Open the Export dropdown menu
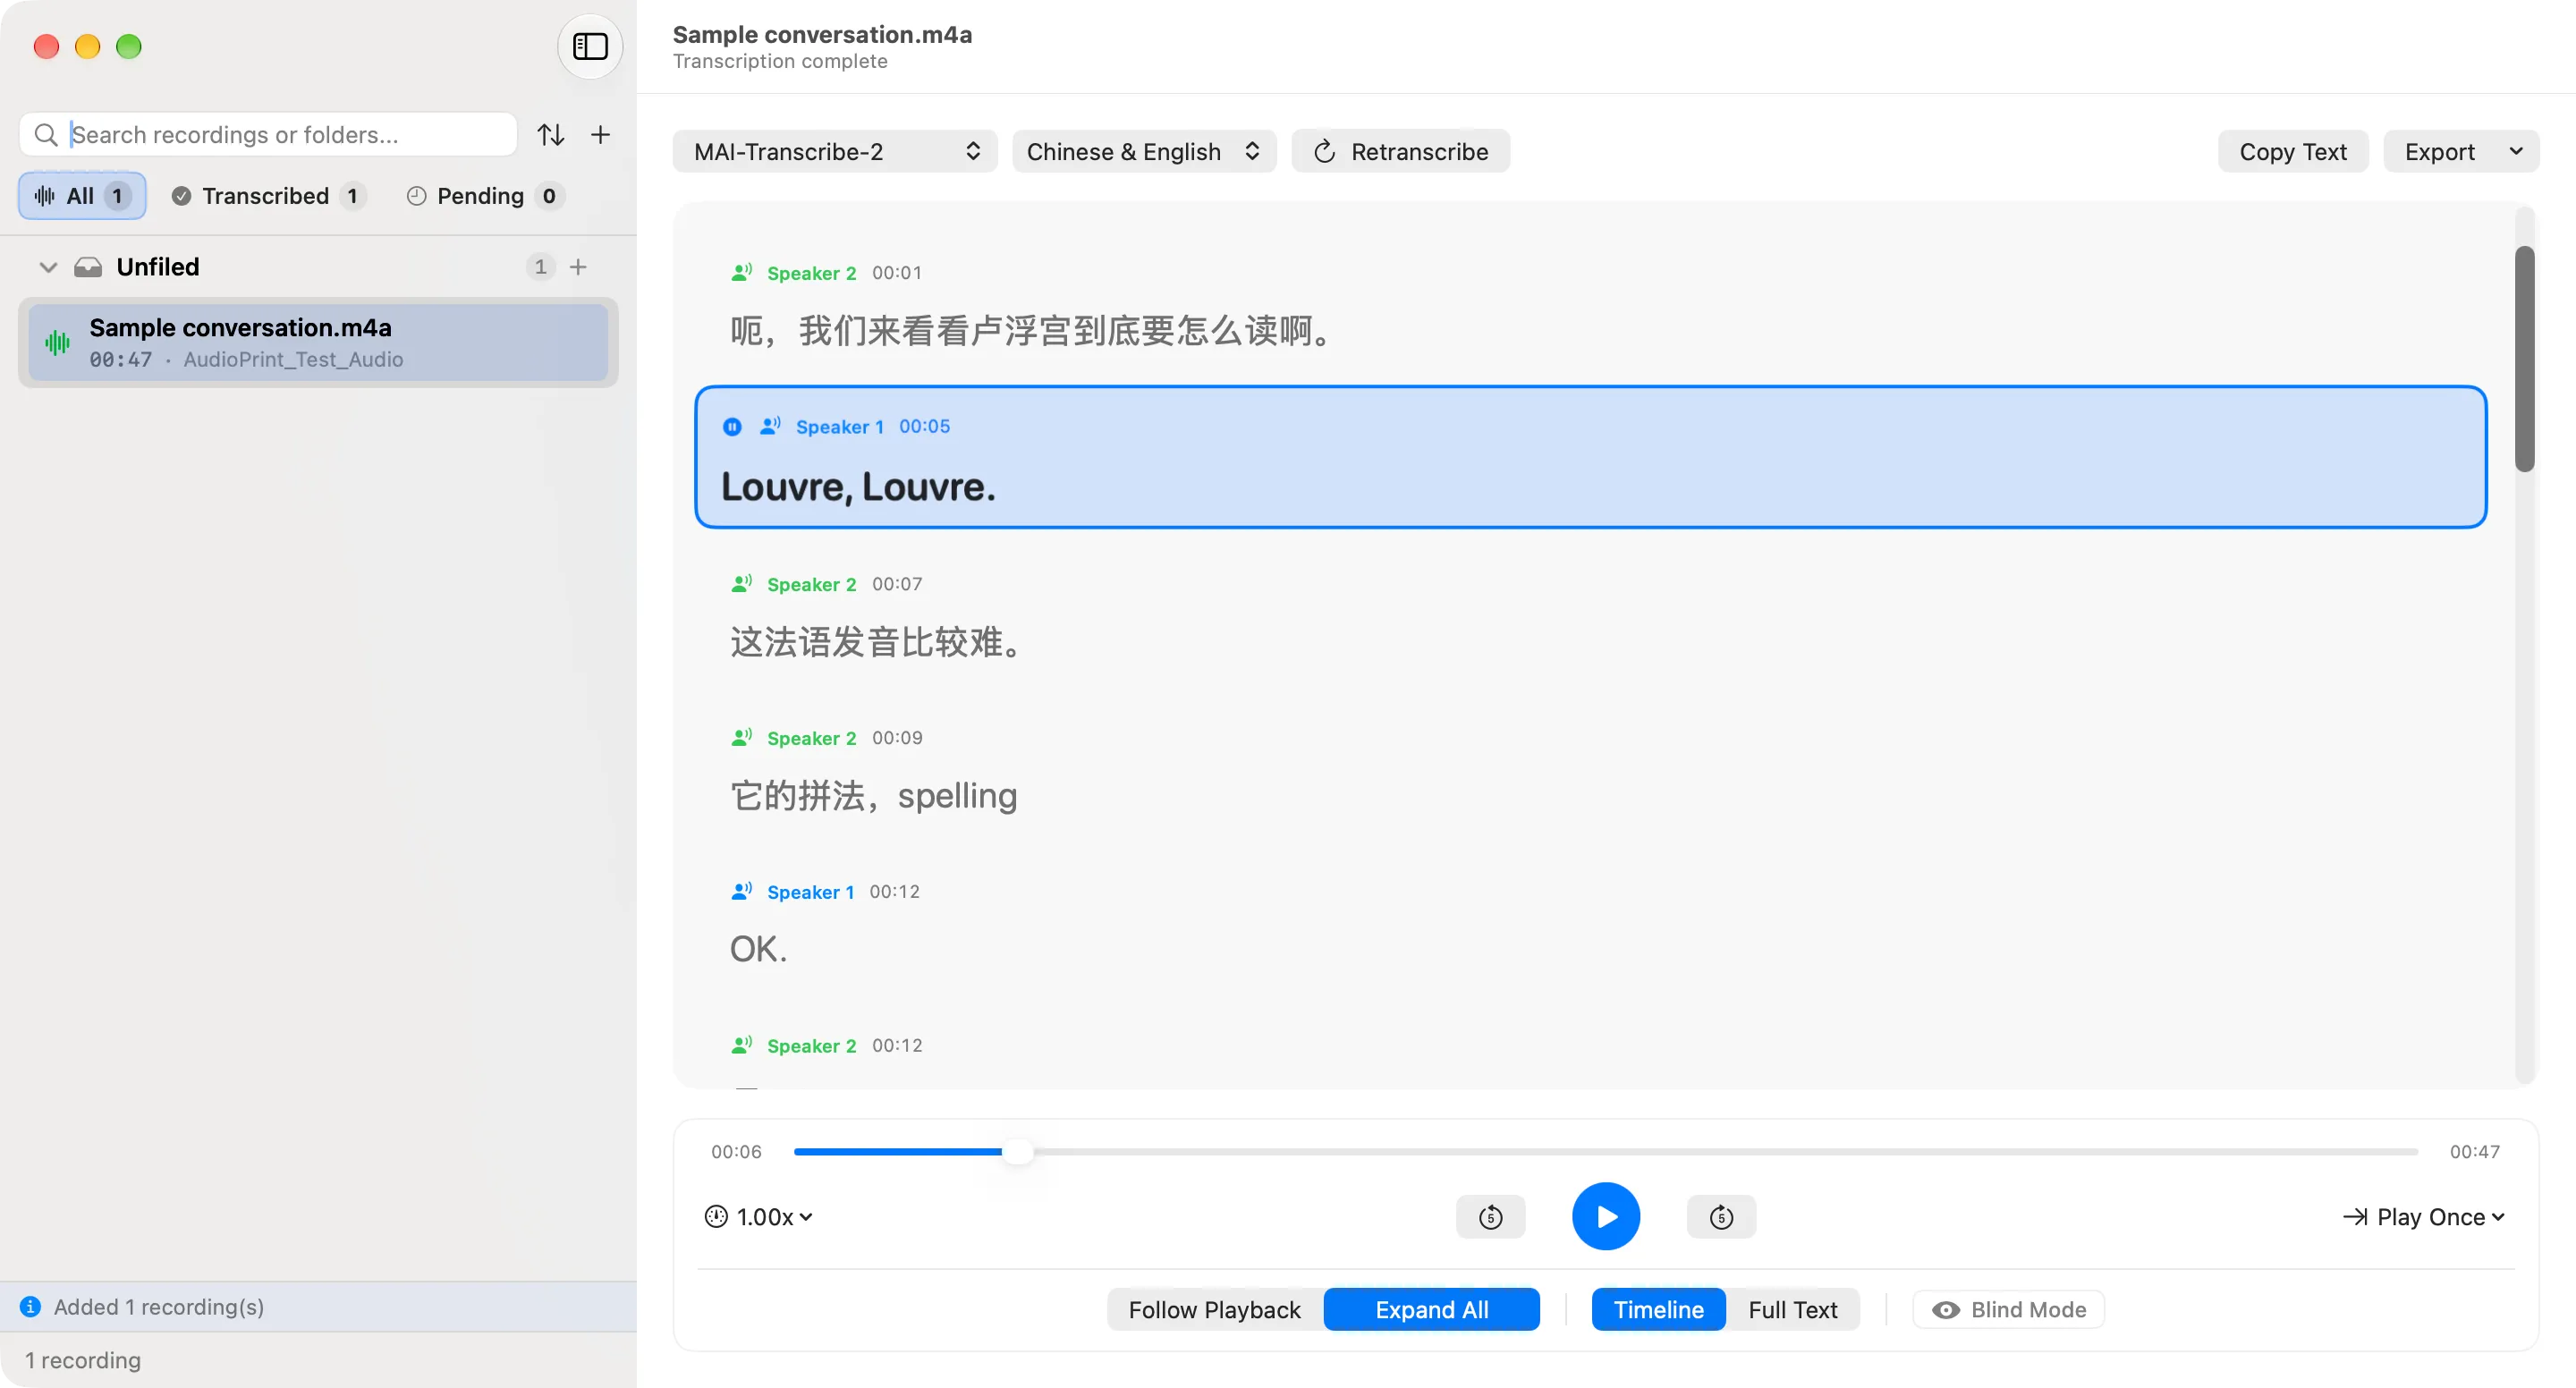This screenshot has height=1388, width=2576. [x=2461, y=151]
